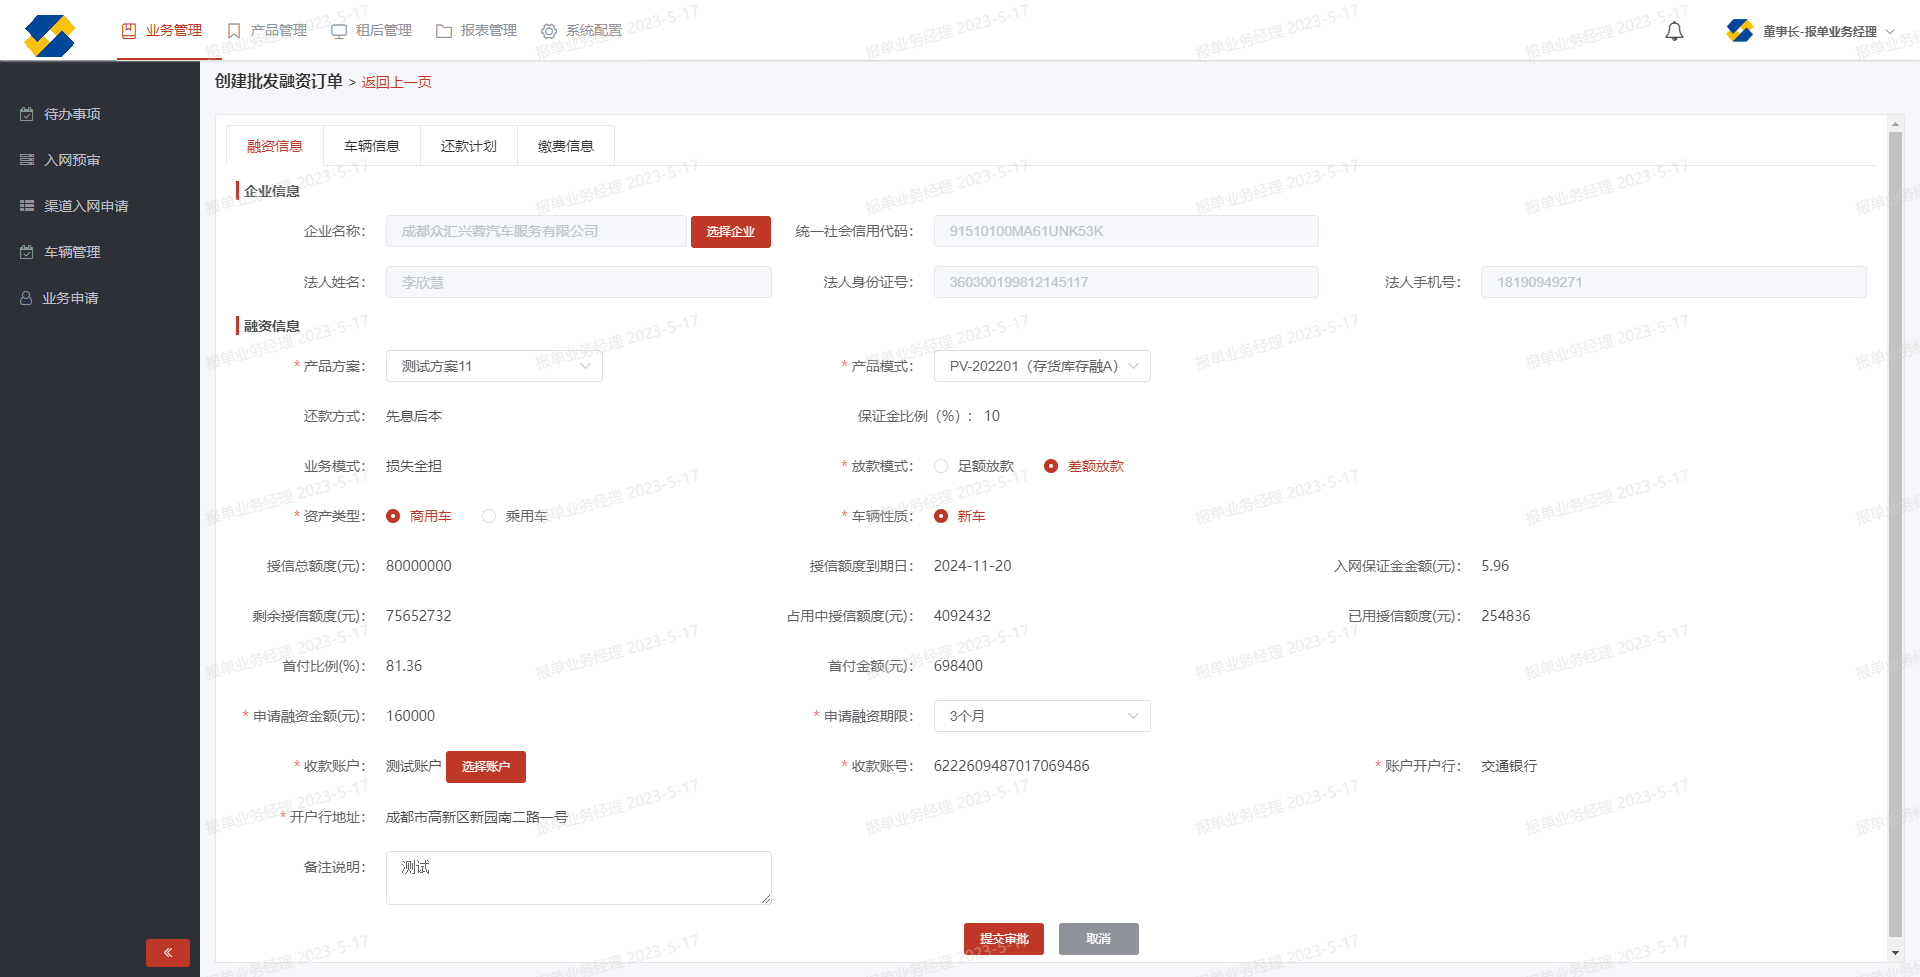Open 车辆管理 sidebar item
This screenshot has width=1920, height=977.
(x=72, y=252)
